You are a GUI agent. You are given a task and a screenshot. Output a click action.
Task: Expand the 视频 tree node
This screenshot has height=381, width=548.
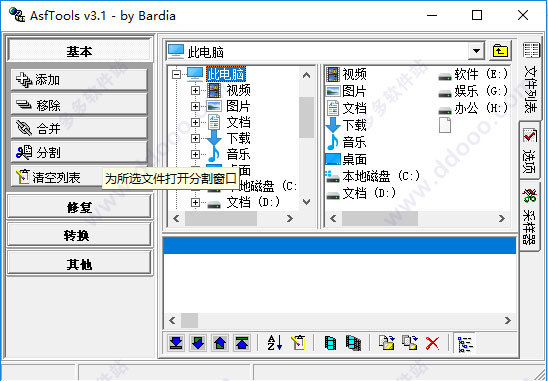click(x=195, y=90)
